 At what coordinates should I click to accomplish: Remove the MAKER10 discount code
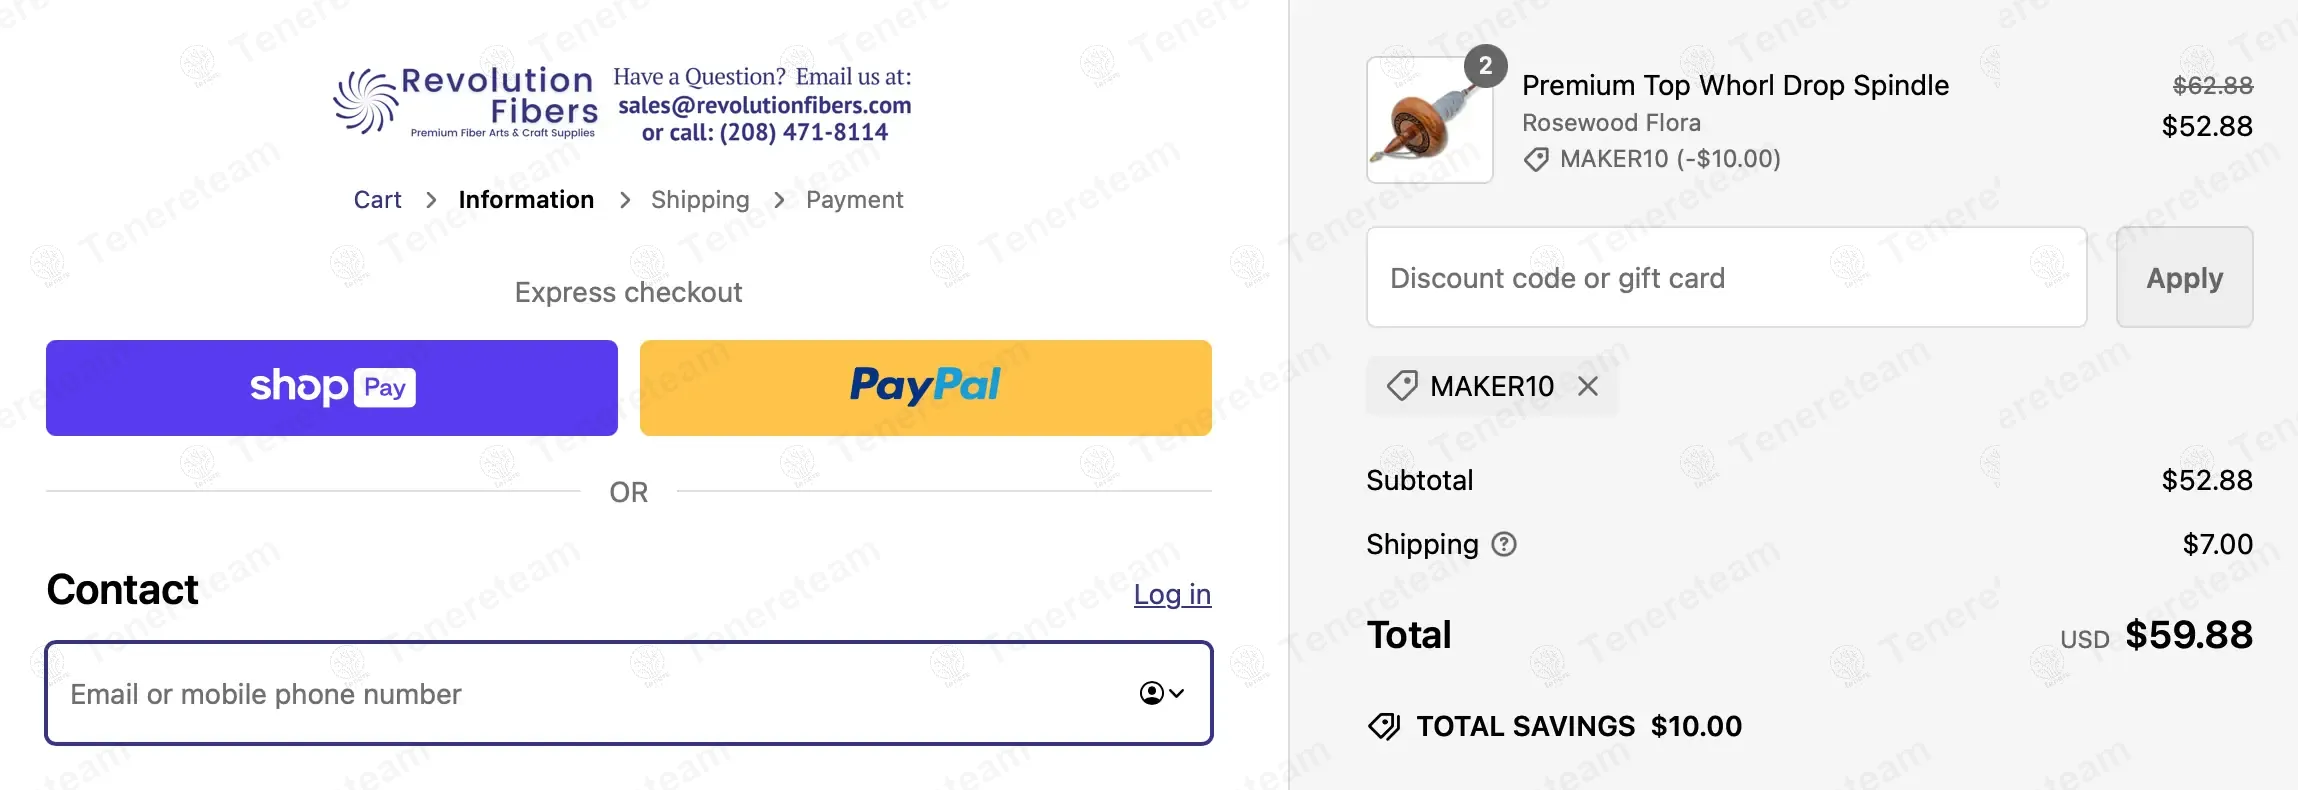point(1587,386)
